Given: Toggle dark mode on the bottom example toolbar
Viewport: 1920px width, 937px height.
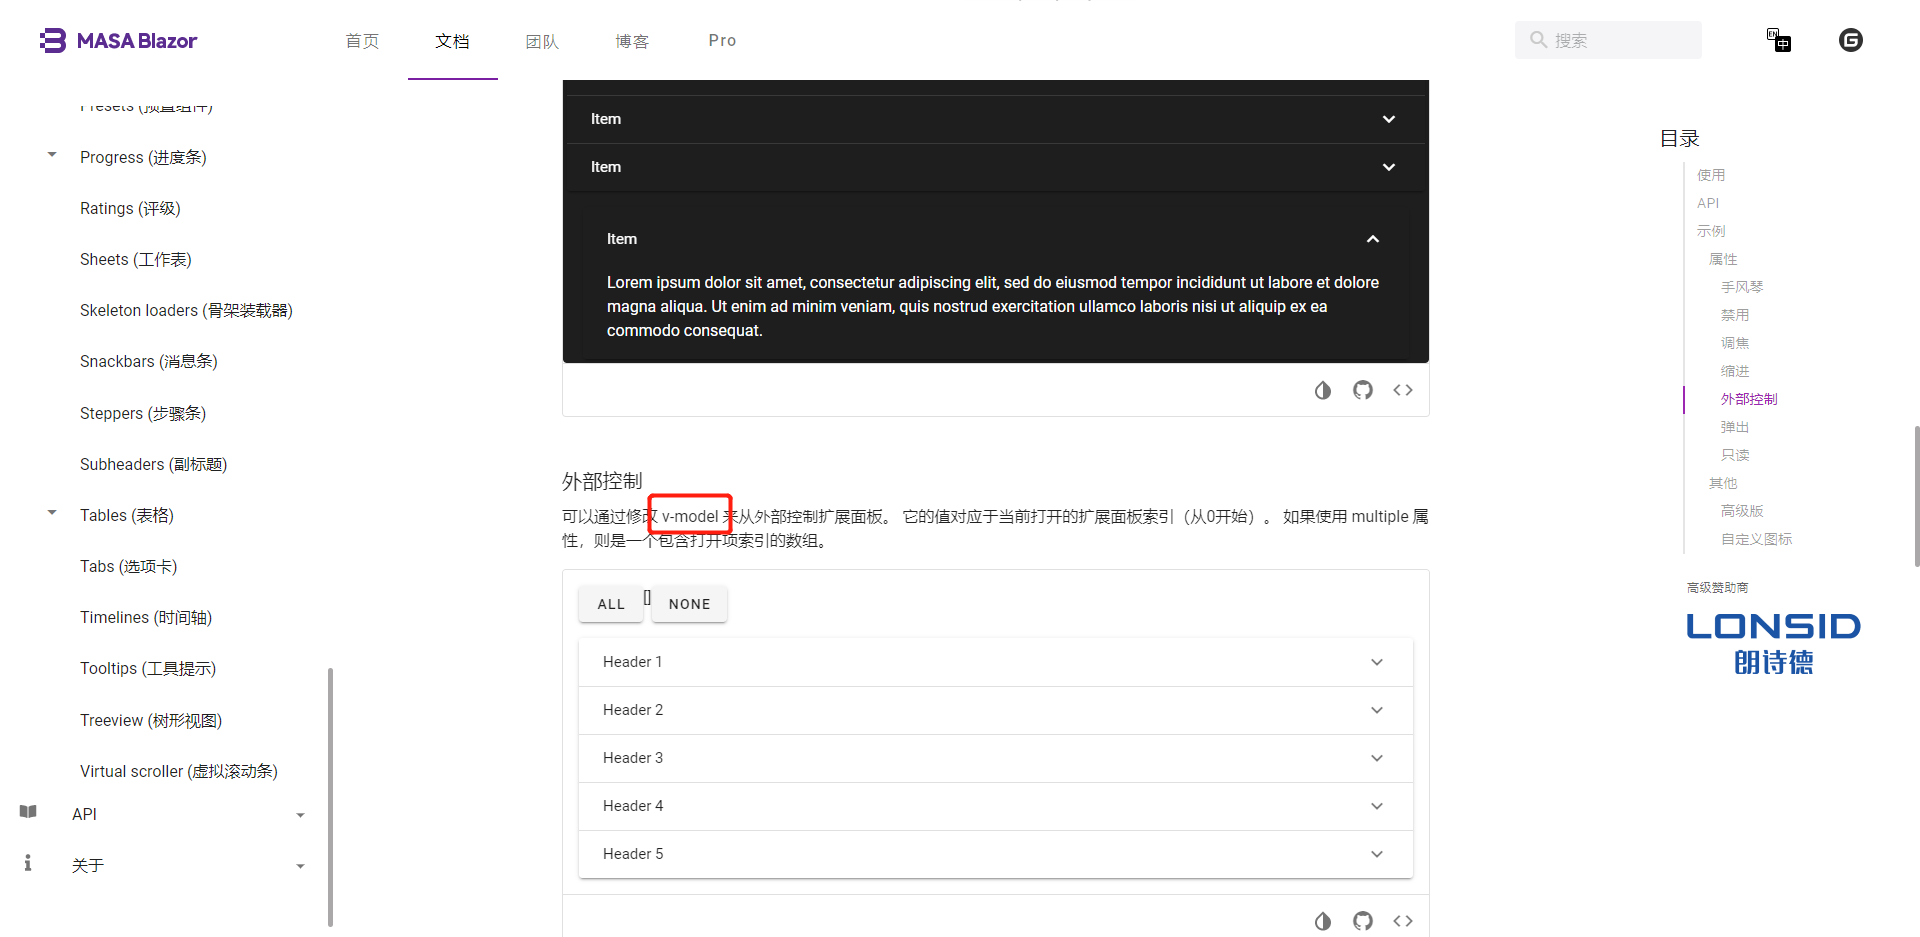Looking at the screenshot, I should coord(1323,920).
